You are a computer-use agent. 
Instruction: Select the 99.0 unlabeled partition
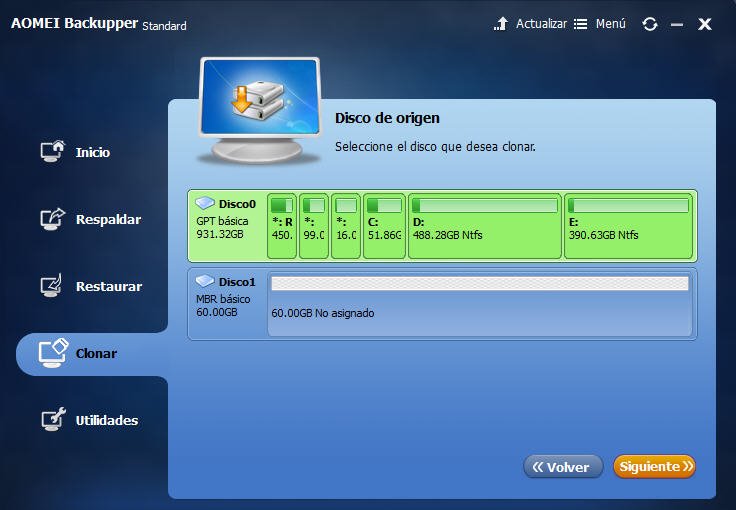314,226
